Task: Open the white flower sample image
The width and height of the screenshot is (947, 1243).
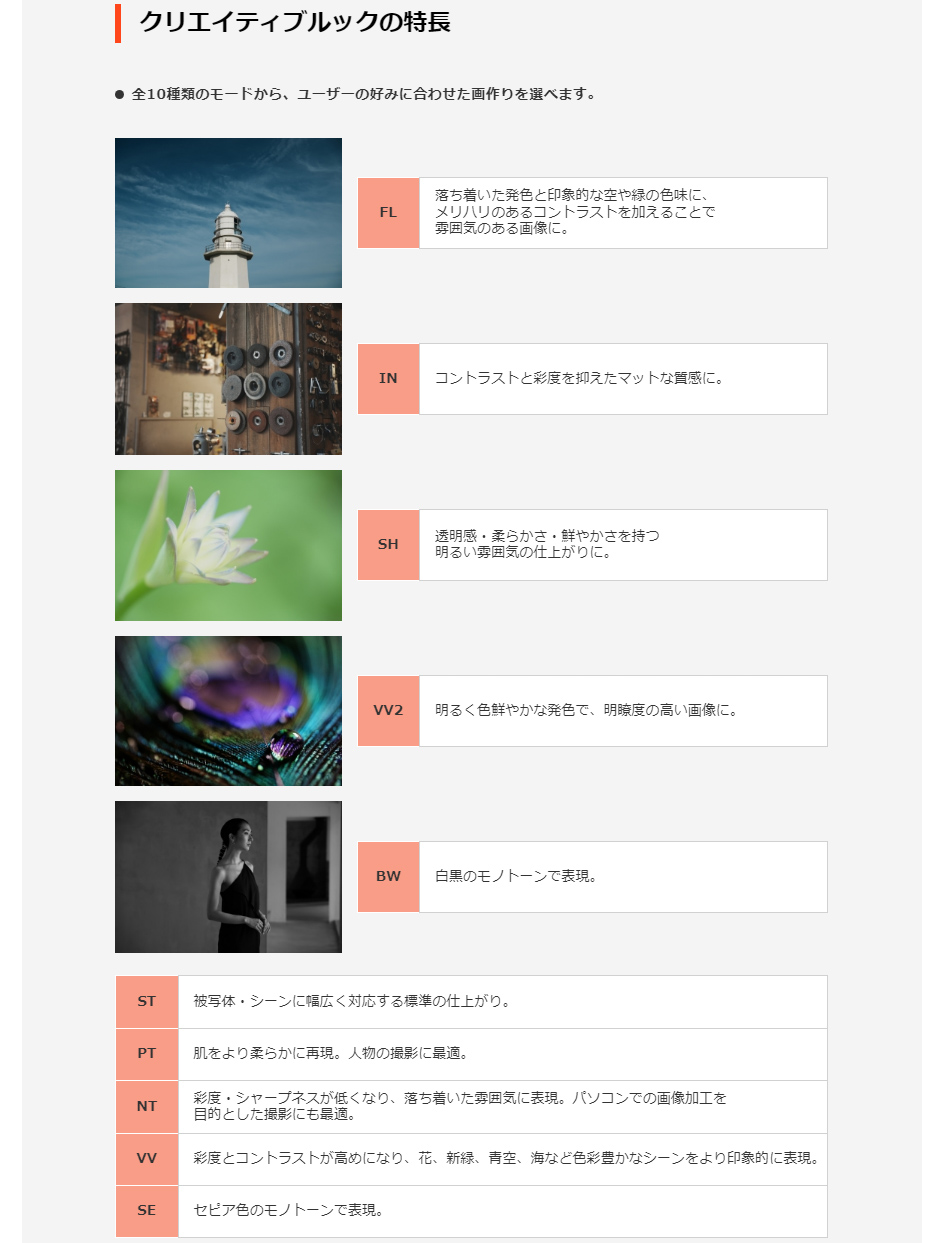Action: coord(228,545)
